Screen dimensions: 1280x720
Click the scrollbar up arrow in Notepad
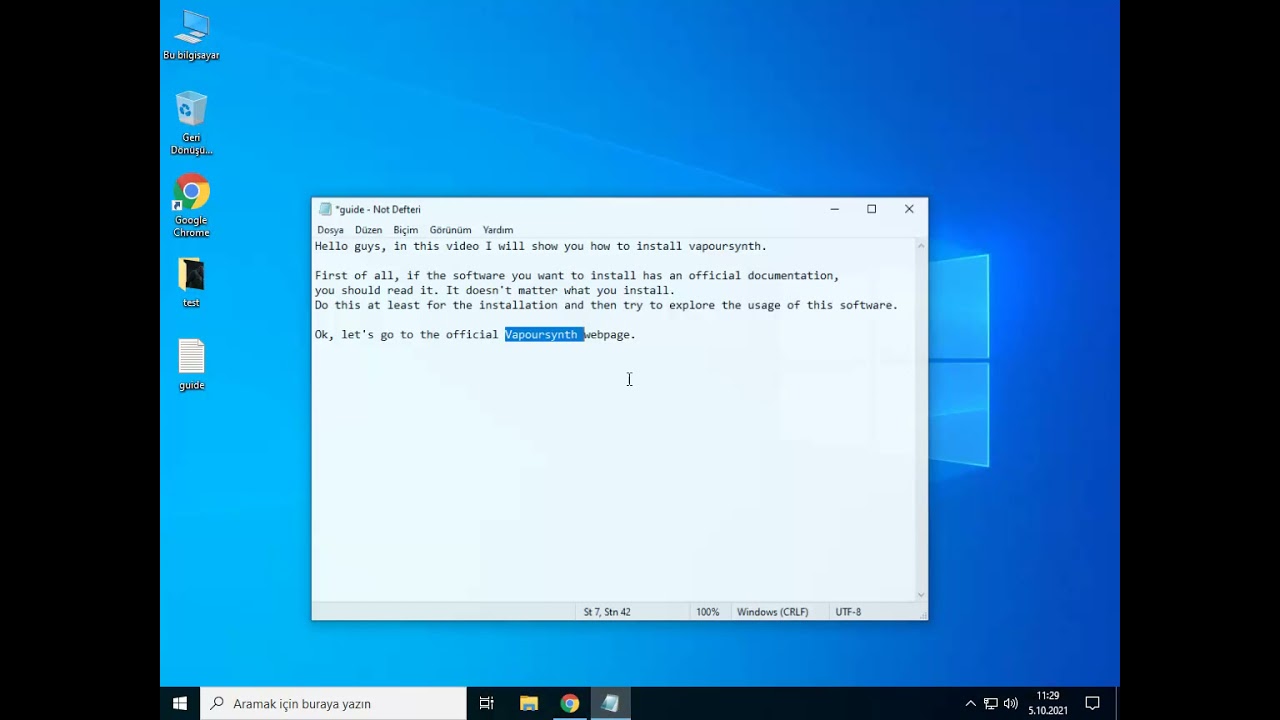pyautogui.click(x=921, y=246)
